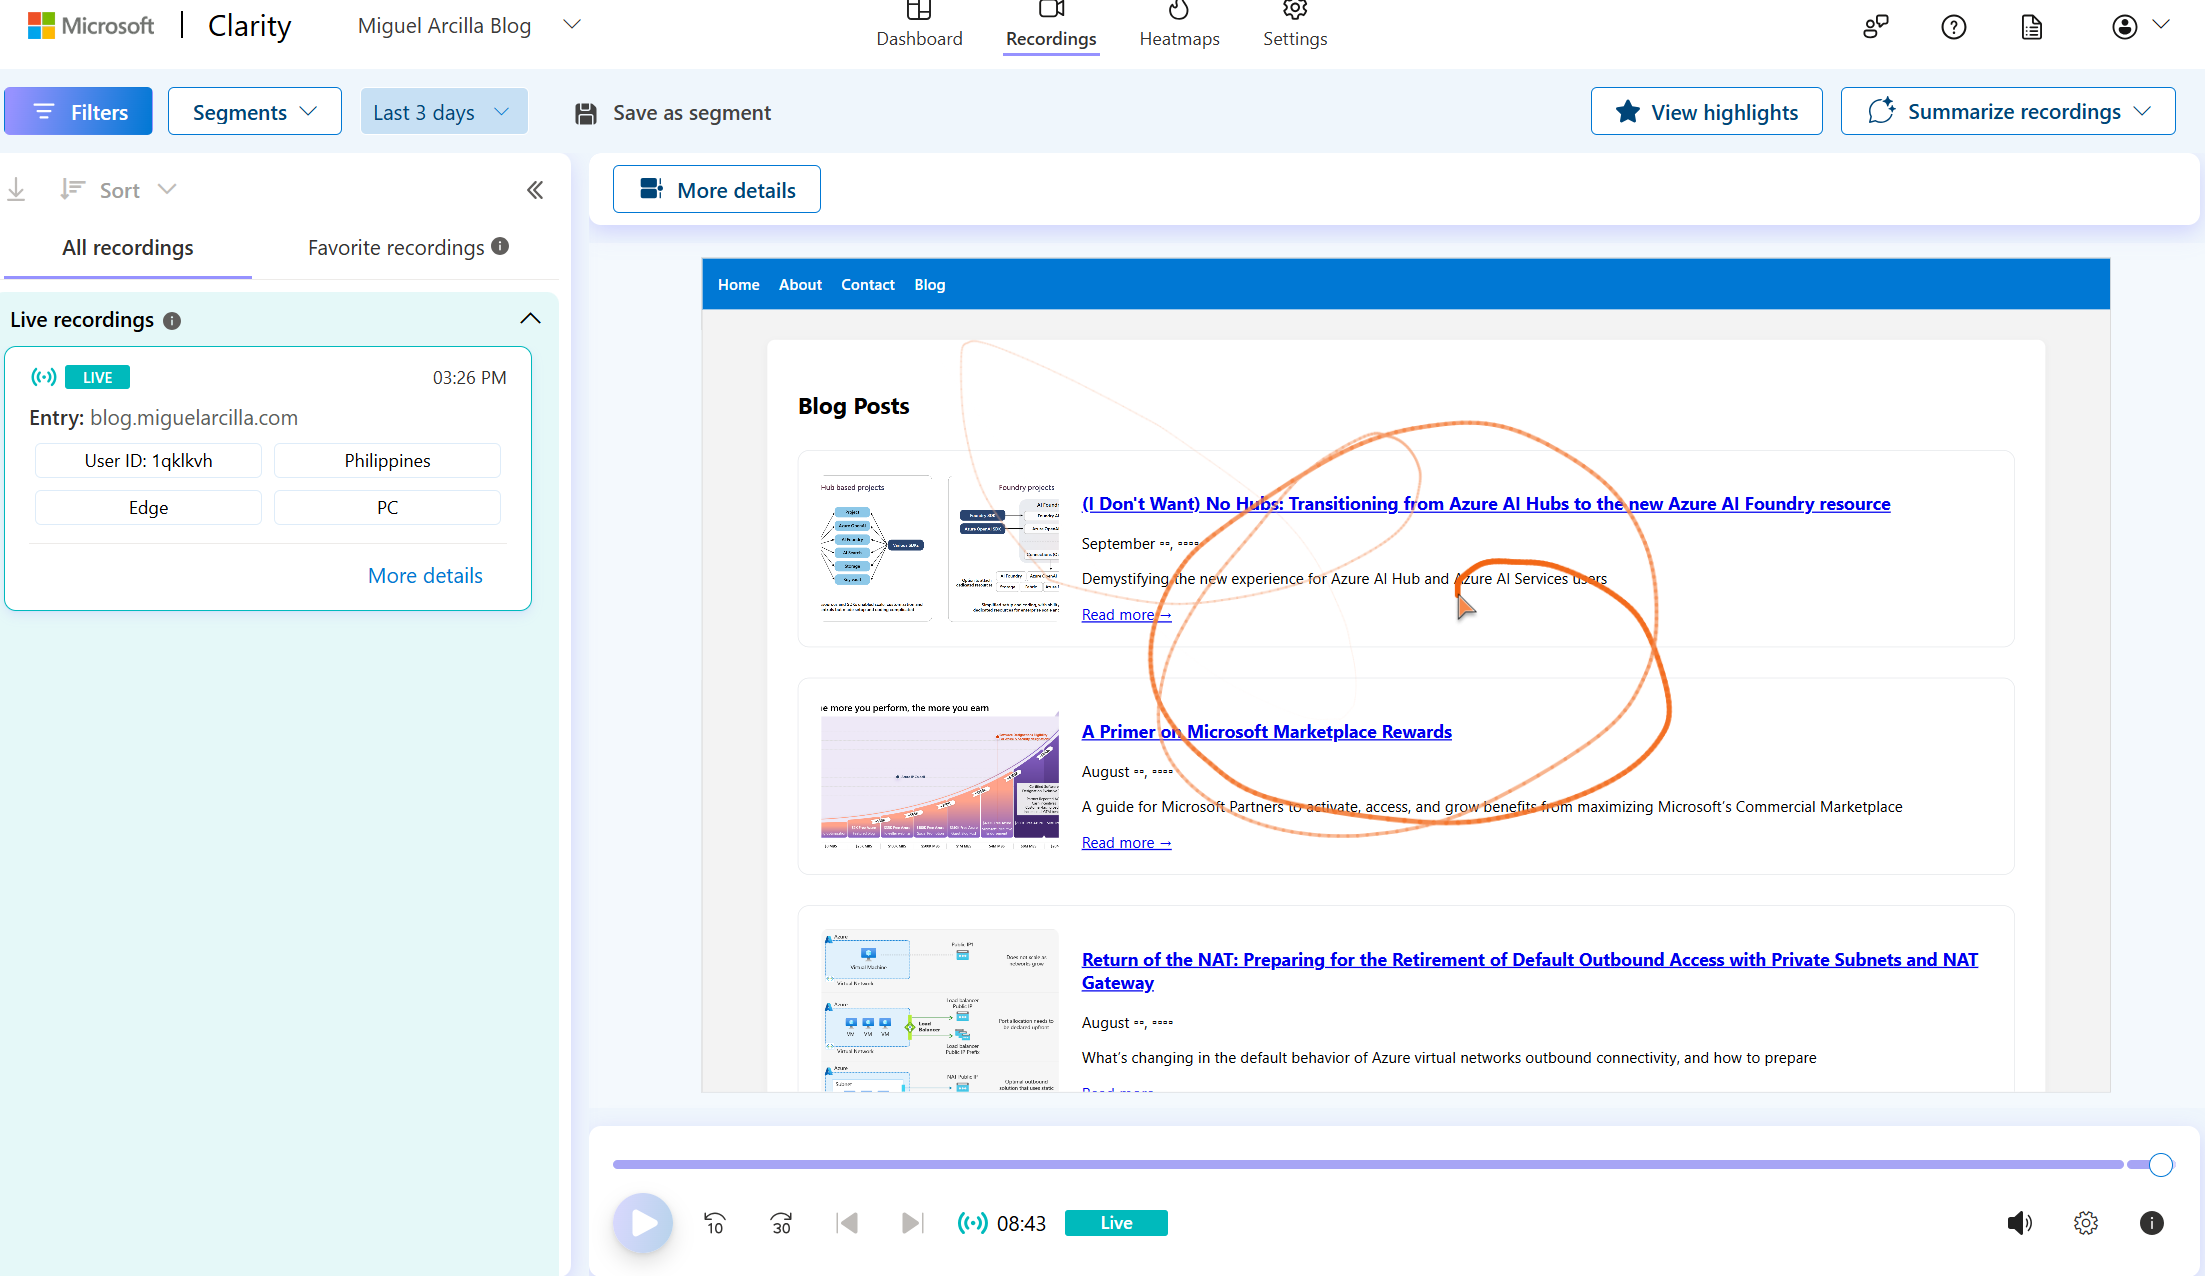
Task: Click the Marketplace Rewards post thumbnail
Action: click(940, 777)
